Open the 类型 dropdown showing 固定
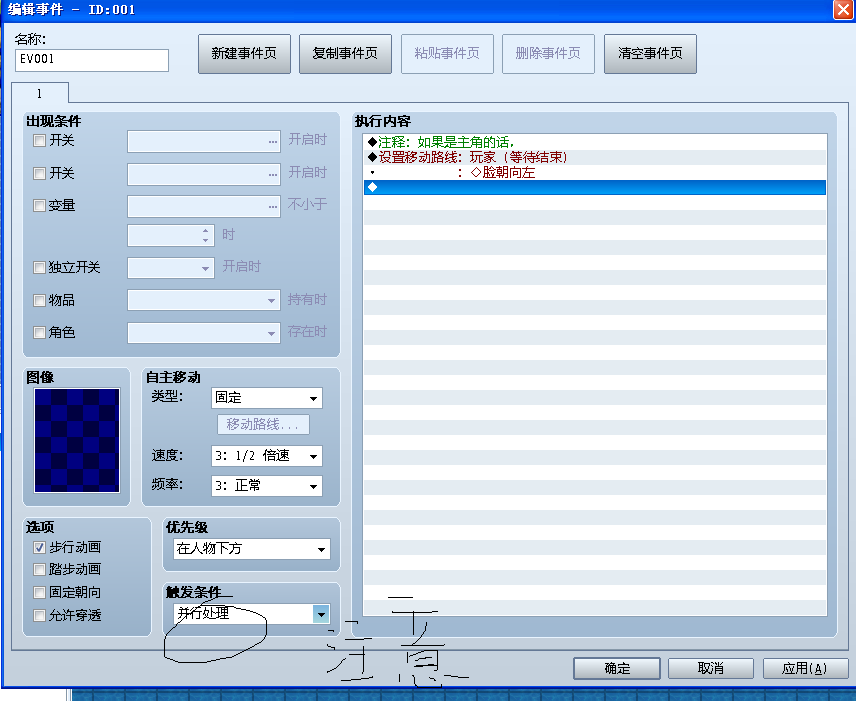Screen dimensions: 856x701 (267, 398)
